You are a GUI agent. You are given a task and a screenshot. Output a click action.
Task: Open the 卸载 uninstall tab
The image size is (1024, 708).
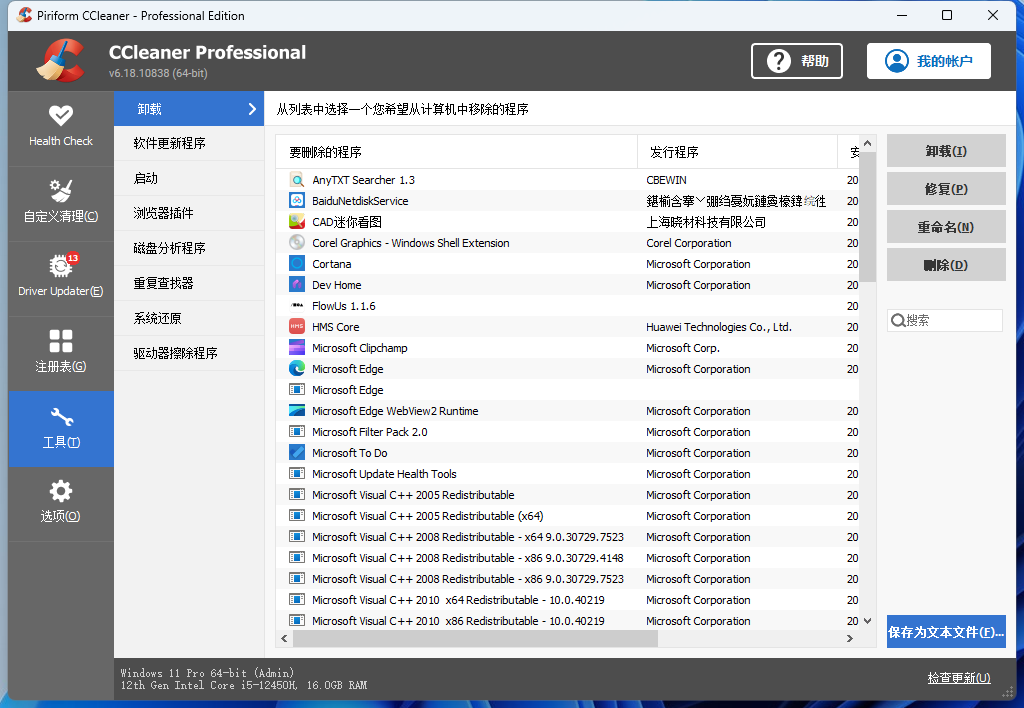click(x=189, y=109)
